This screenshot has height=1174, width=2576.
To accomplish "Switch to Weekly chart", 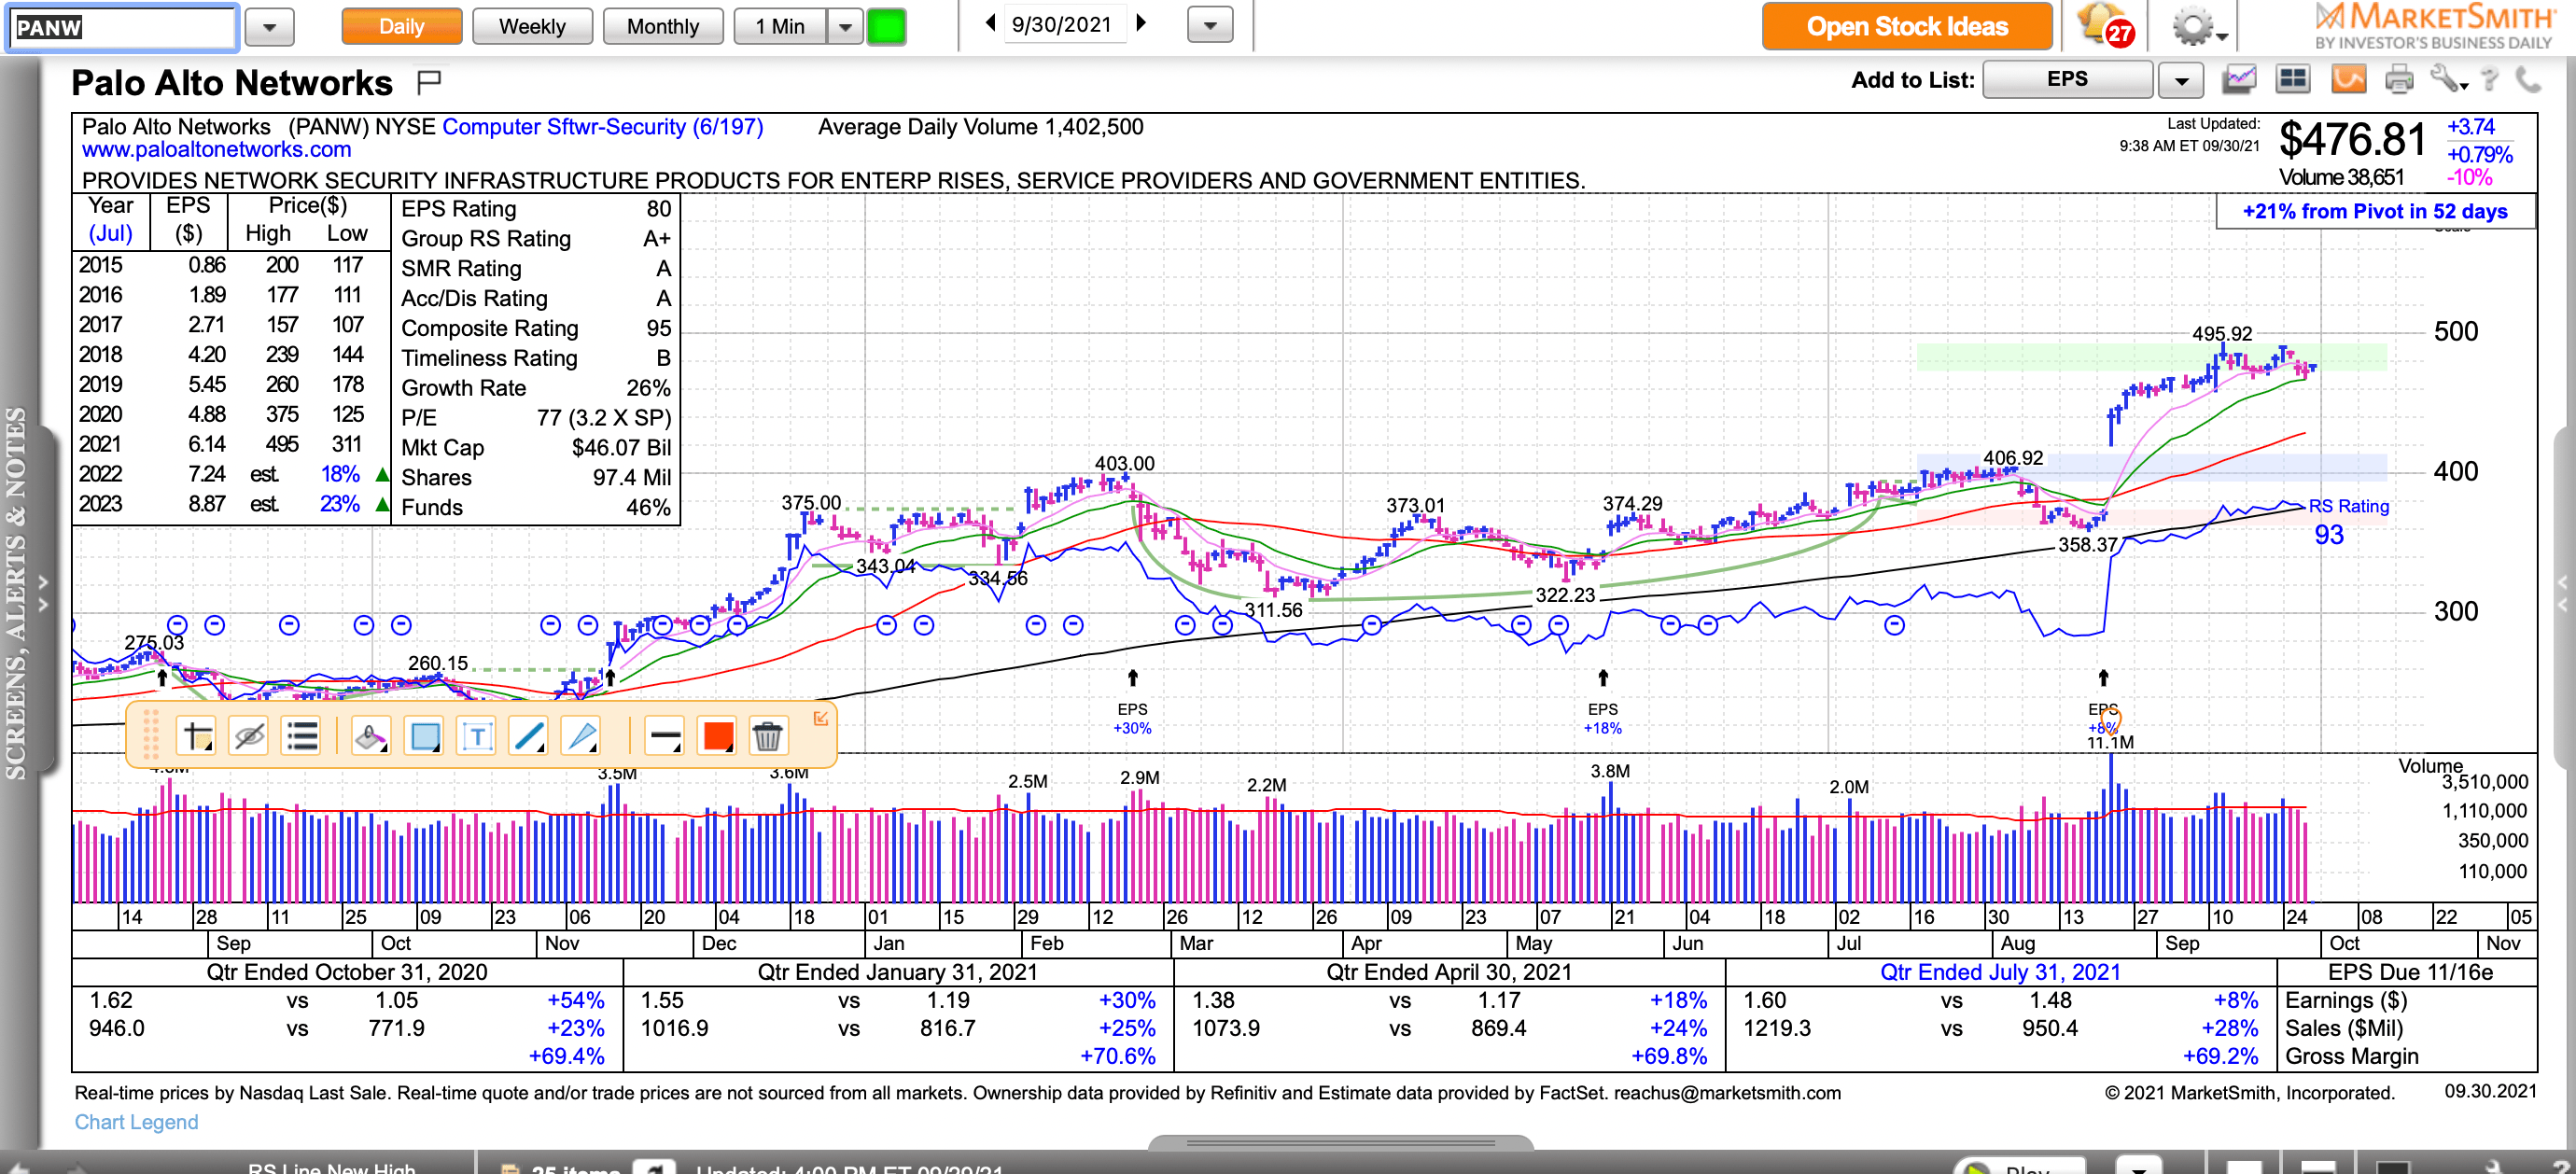I will [x=532, y=26].
